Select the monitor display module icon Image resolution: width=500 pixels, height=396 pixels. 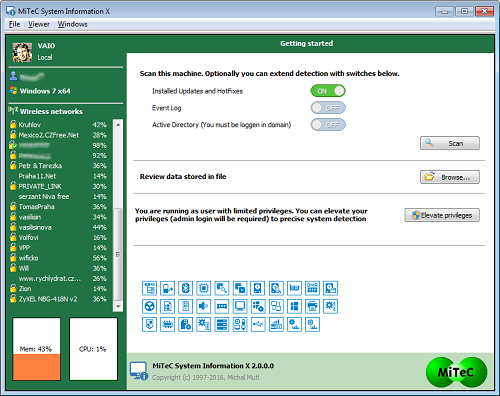tap(240, 306)
